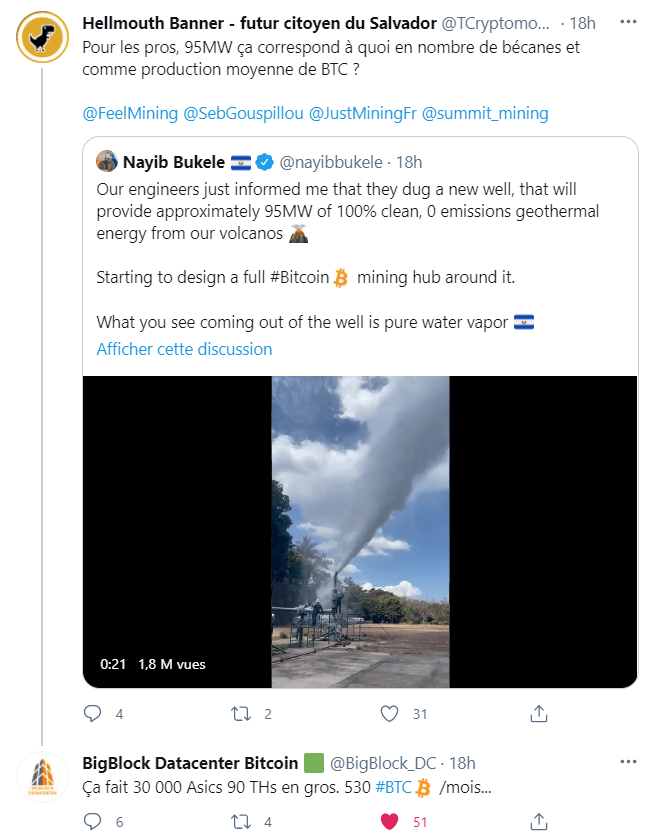Click Nayib Bukele's small profile picture
652x839 pixels.
tap(107, 161)
